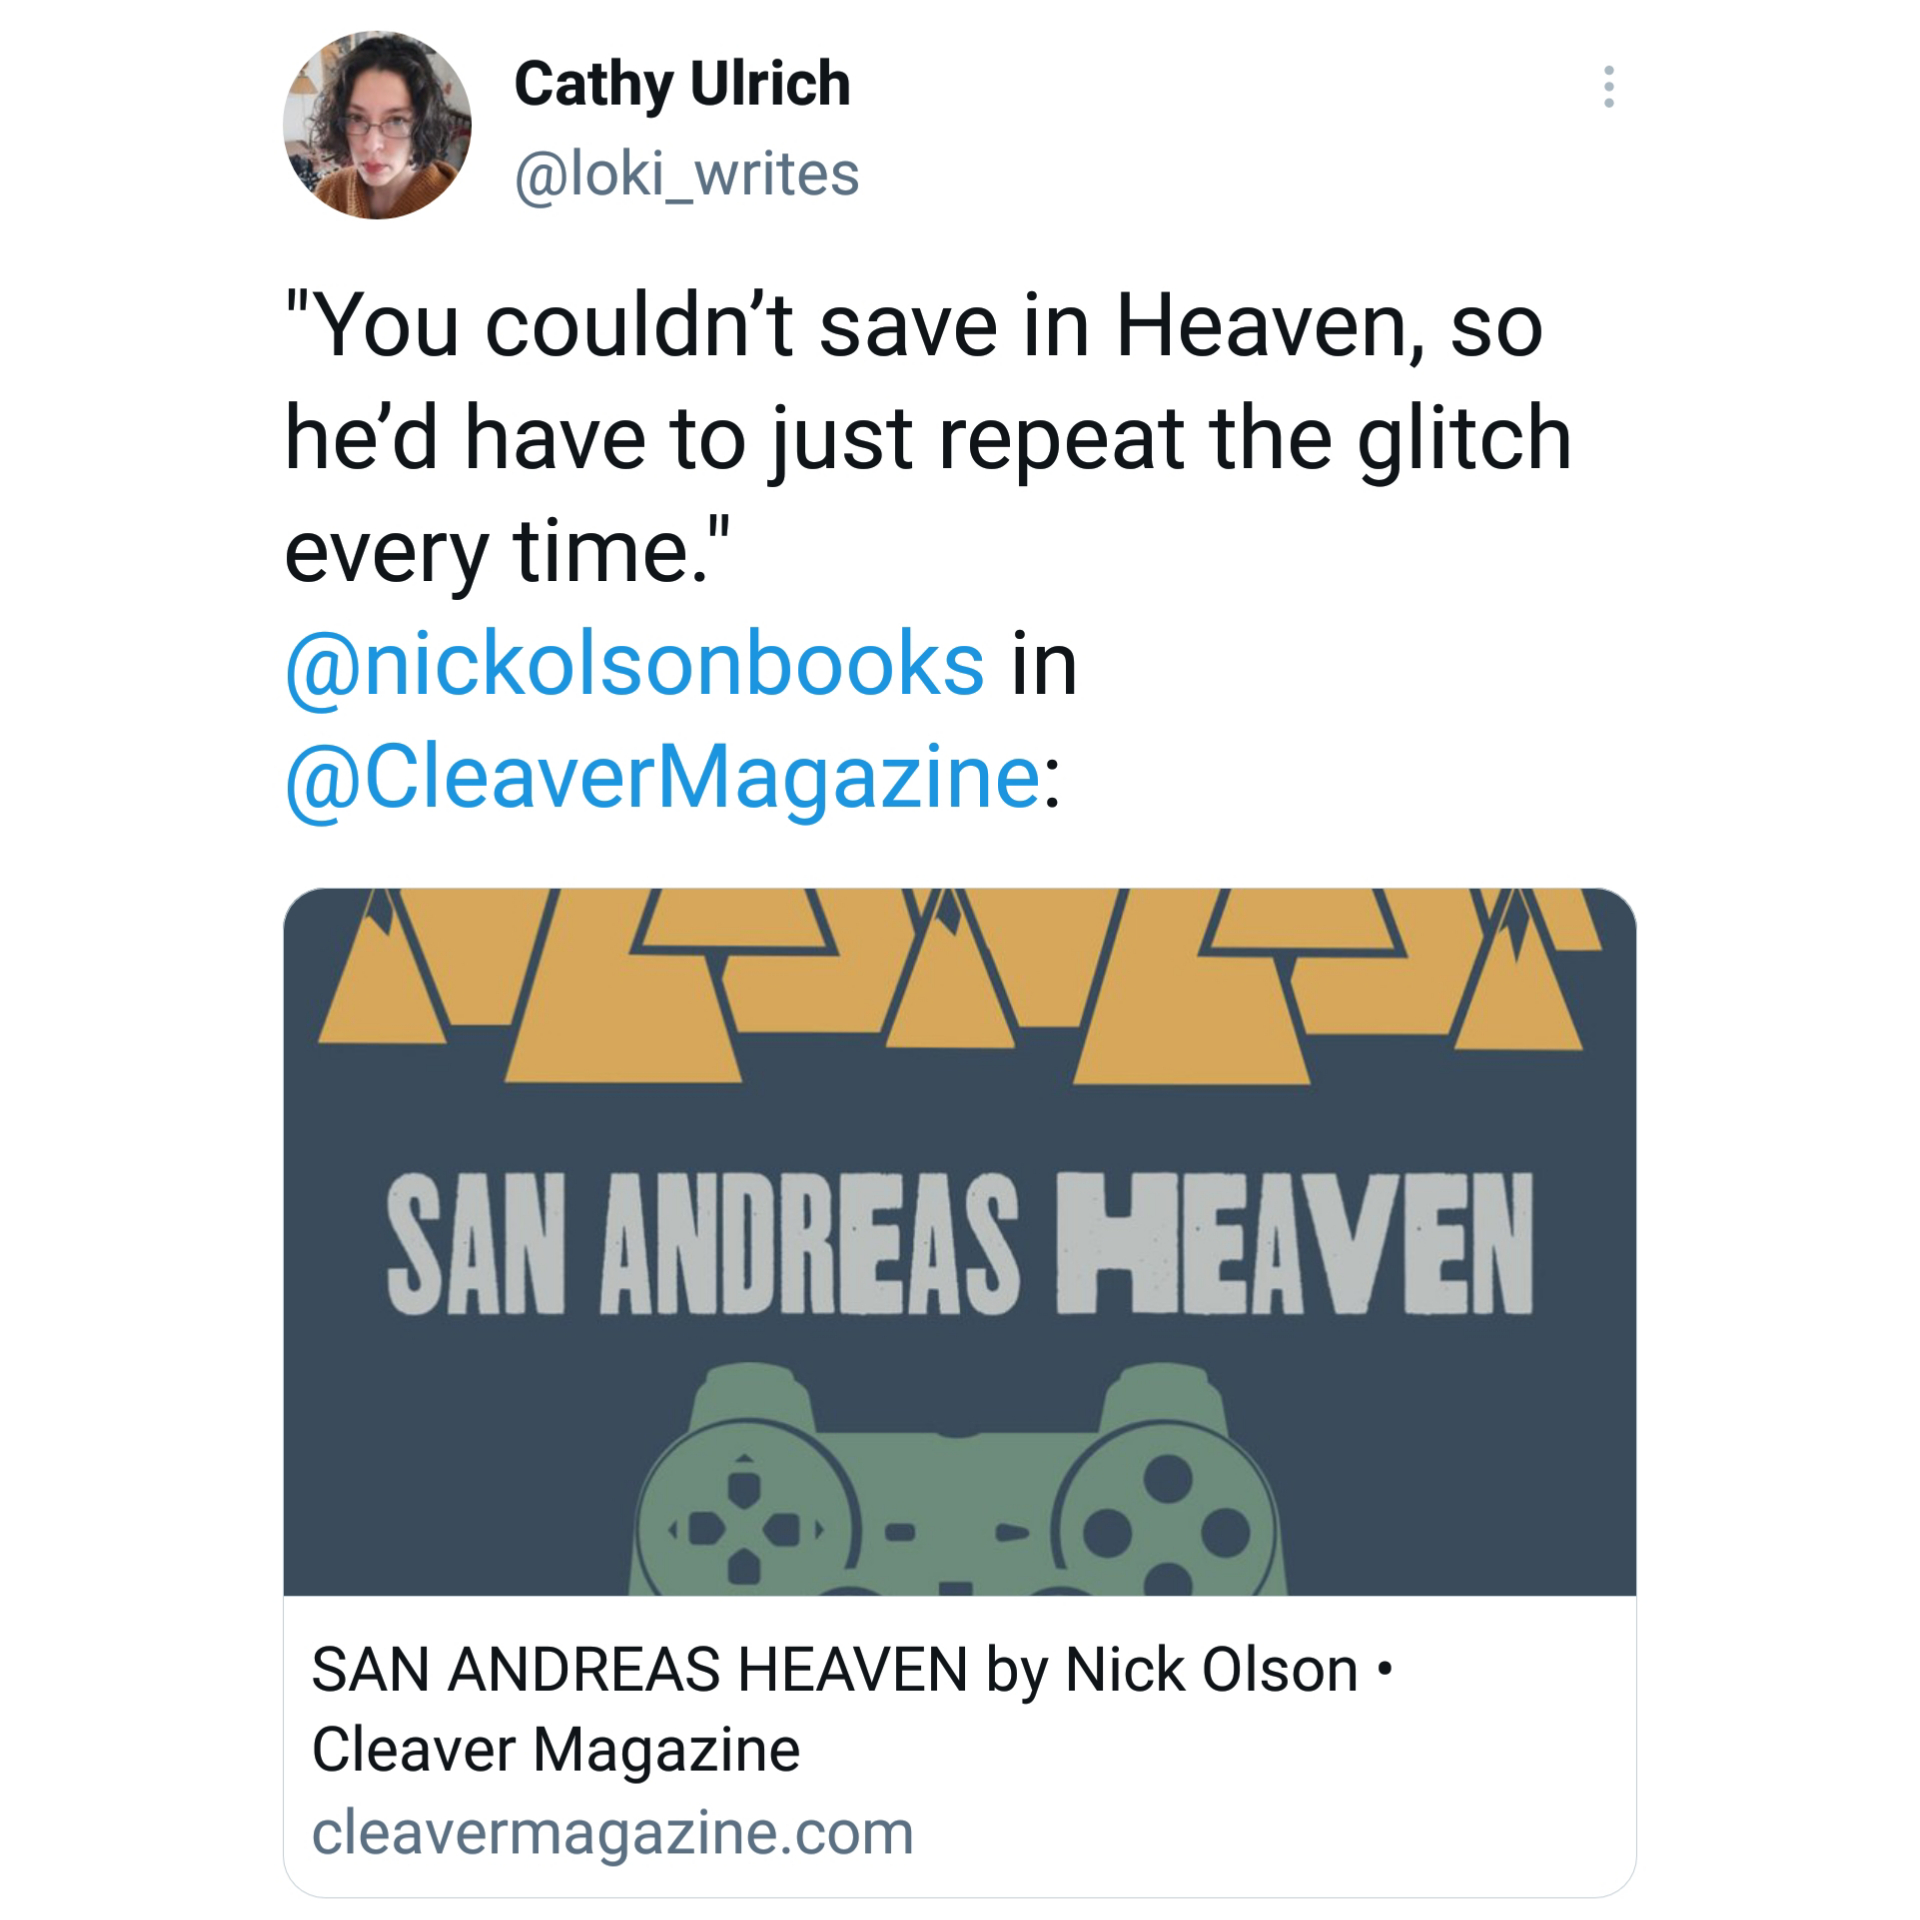Click the controller's select button shape
Screen dimensions: 1920x1920
pos(900,1531)
